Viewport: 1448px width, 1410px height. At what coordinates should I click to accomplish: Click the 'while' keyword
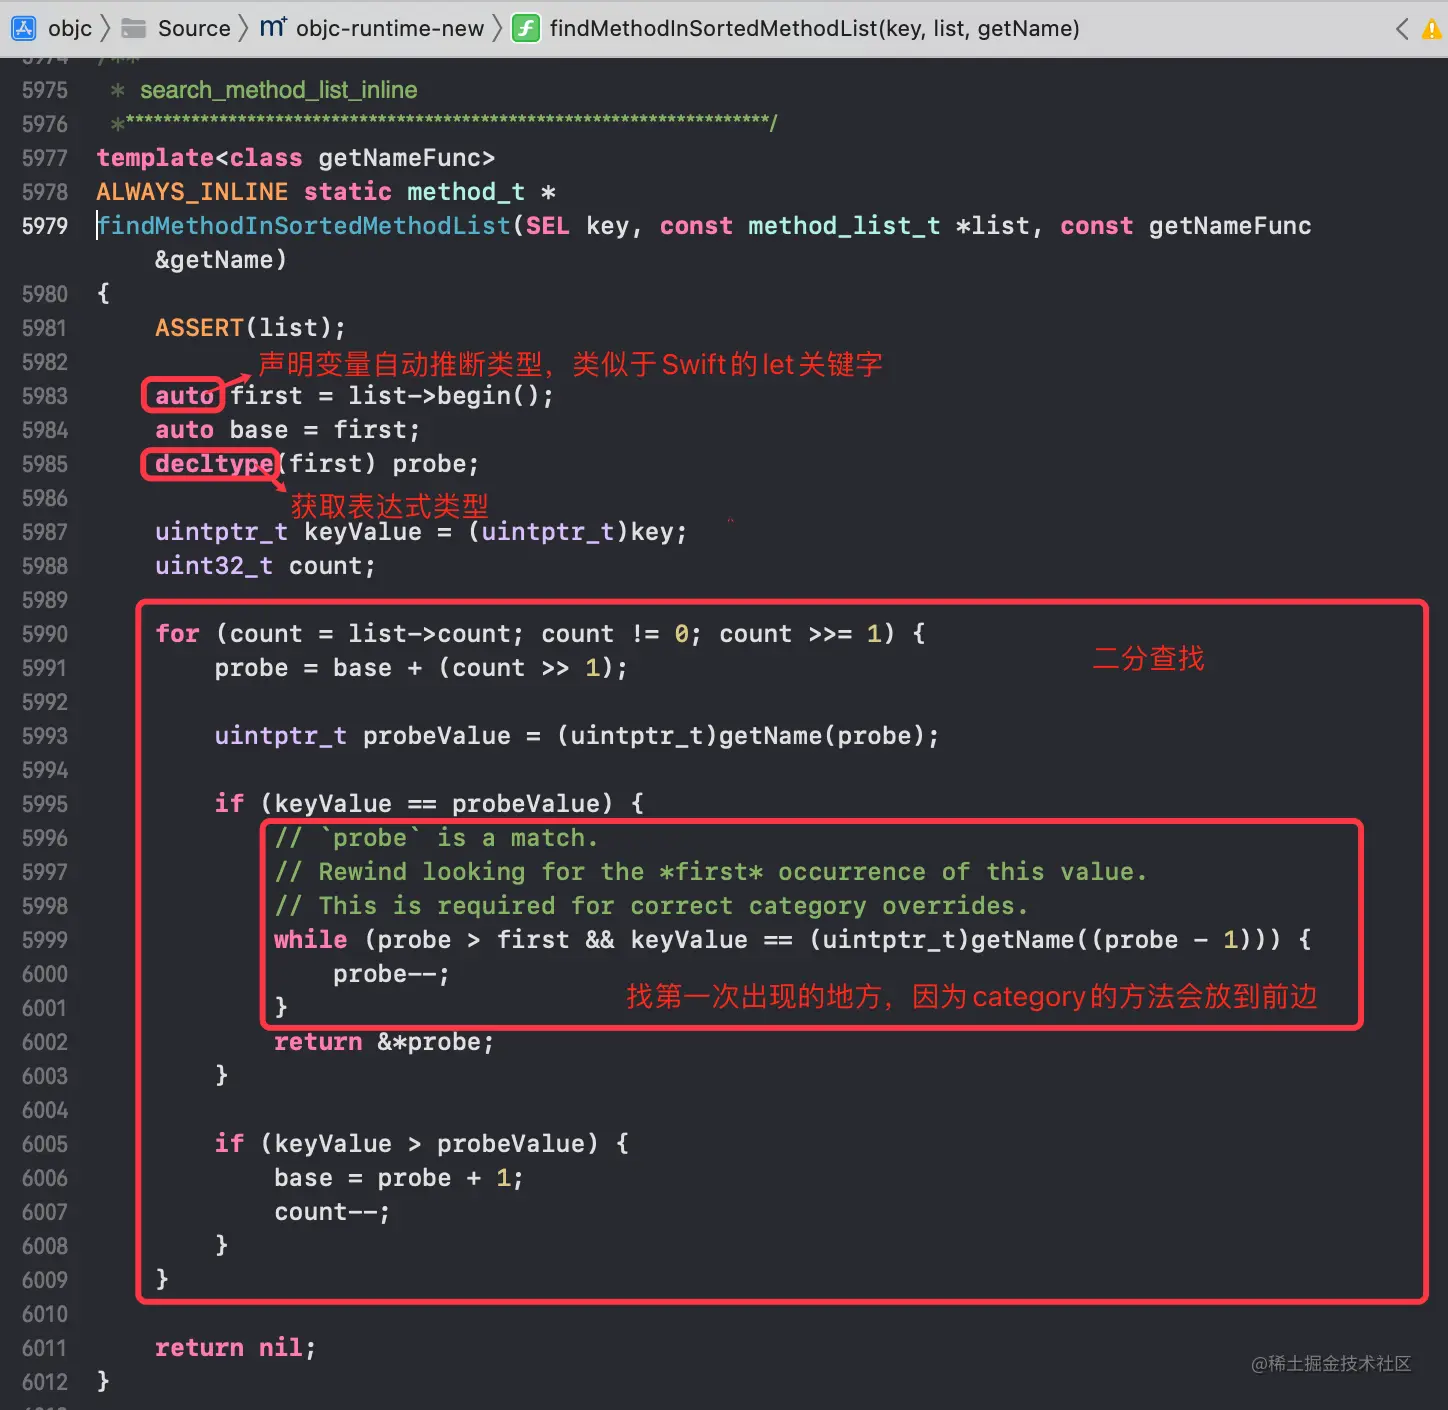tap(311, 940)
